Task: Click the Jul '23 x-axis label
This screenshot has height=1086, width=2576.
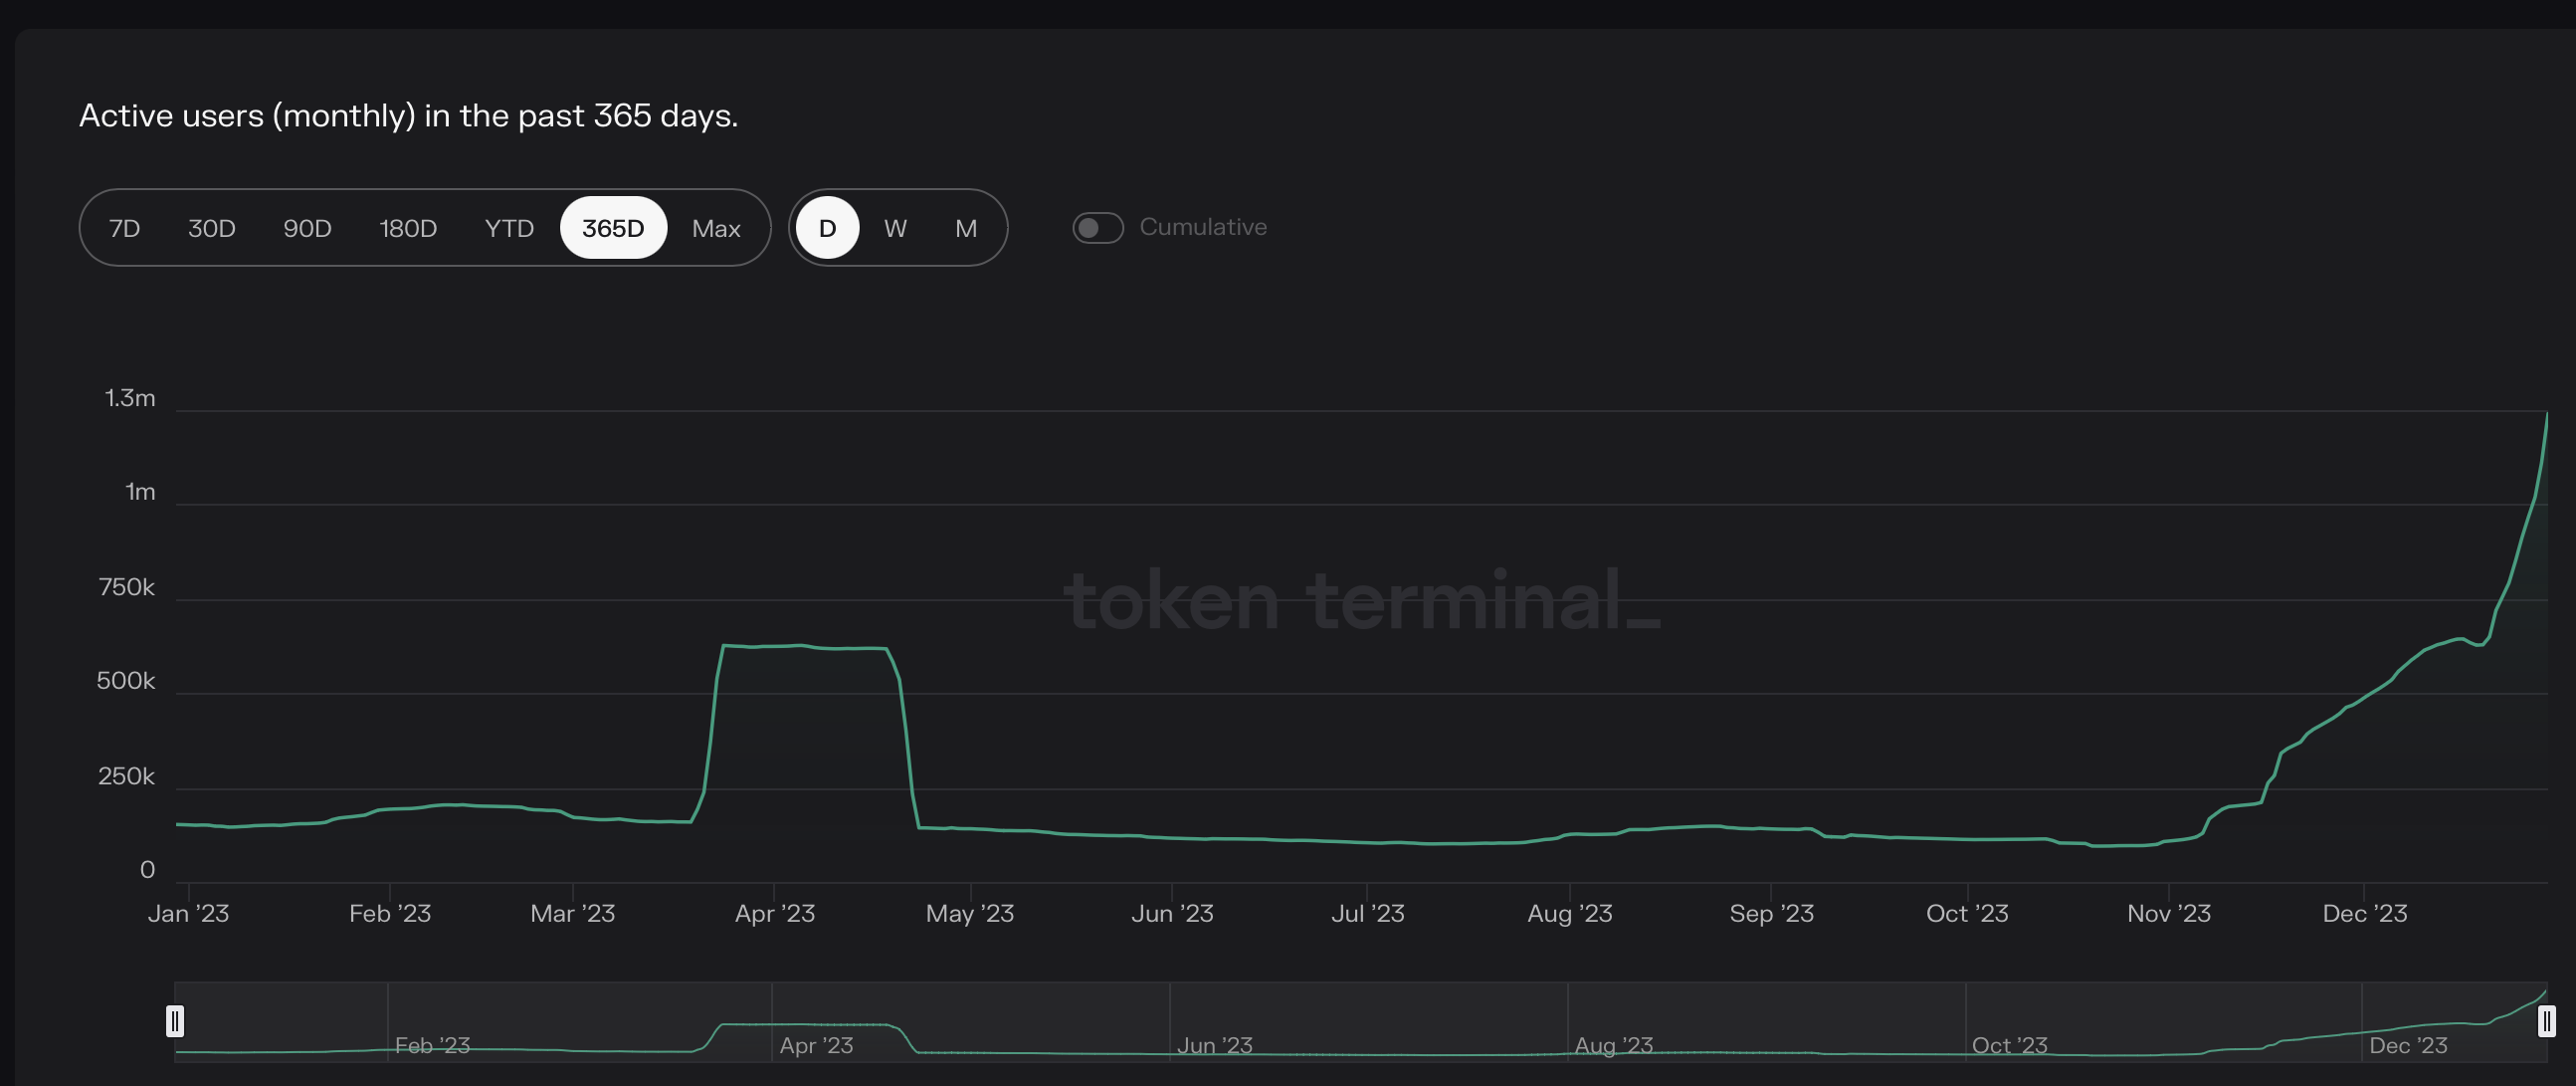Action: pos(1367,913)
